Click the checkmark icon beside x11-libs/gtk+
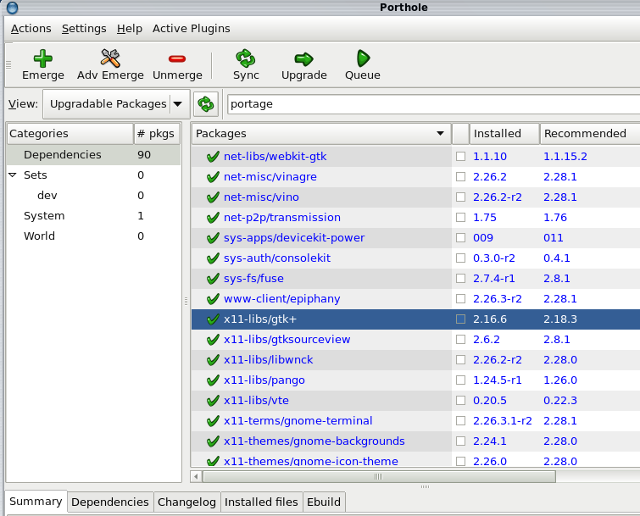 [213, 319]
